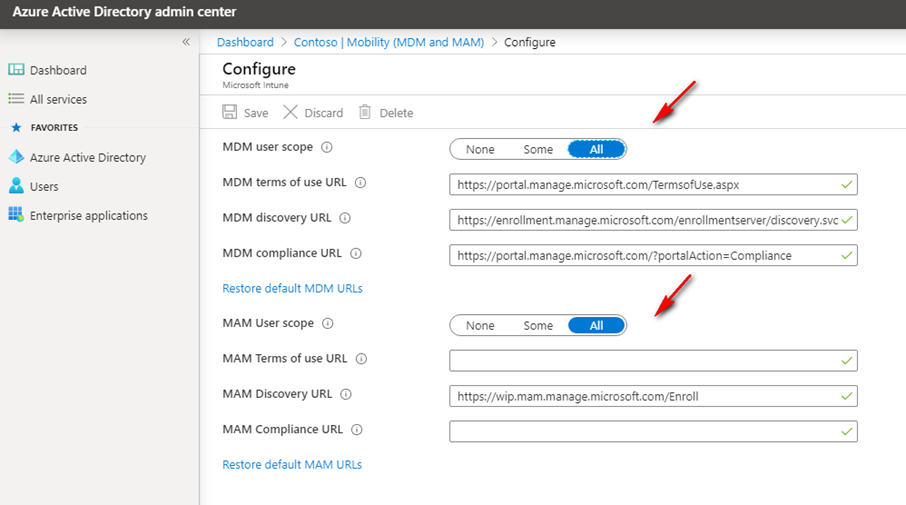Show info for MAM User scope
Image resolution: width=906 pixels, height=505 pixels.
328,324
